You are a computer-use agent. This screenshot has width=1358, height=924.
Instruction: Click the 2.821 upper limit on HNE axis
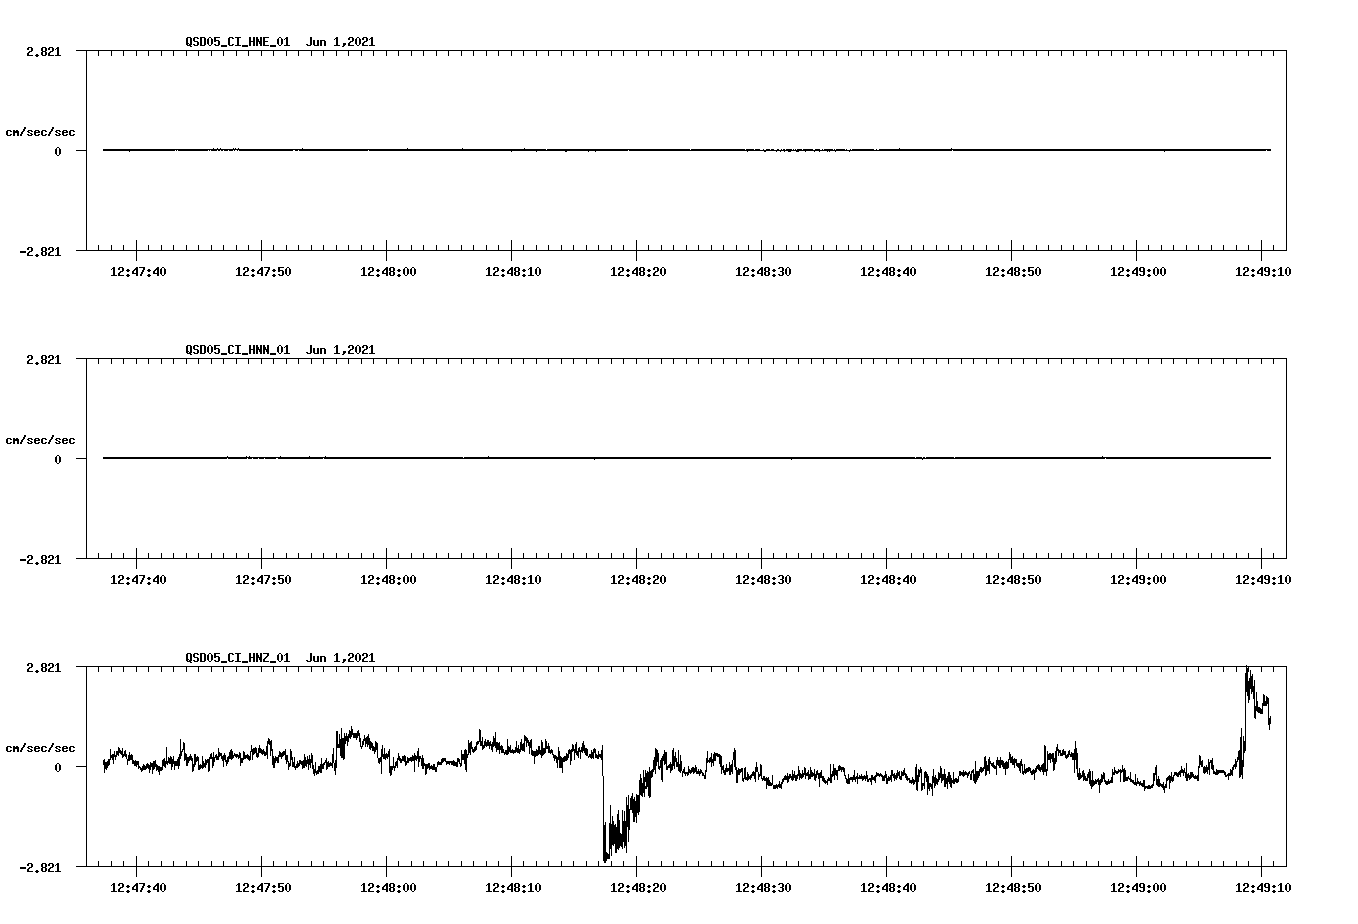coord(43,52)
